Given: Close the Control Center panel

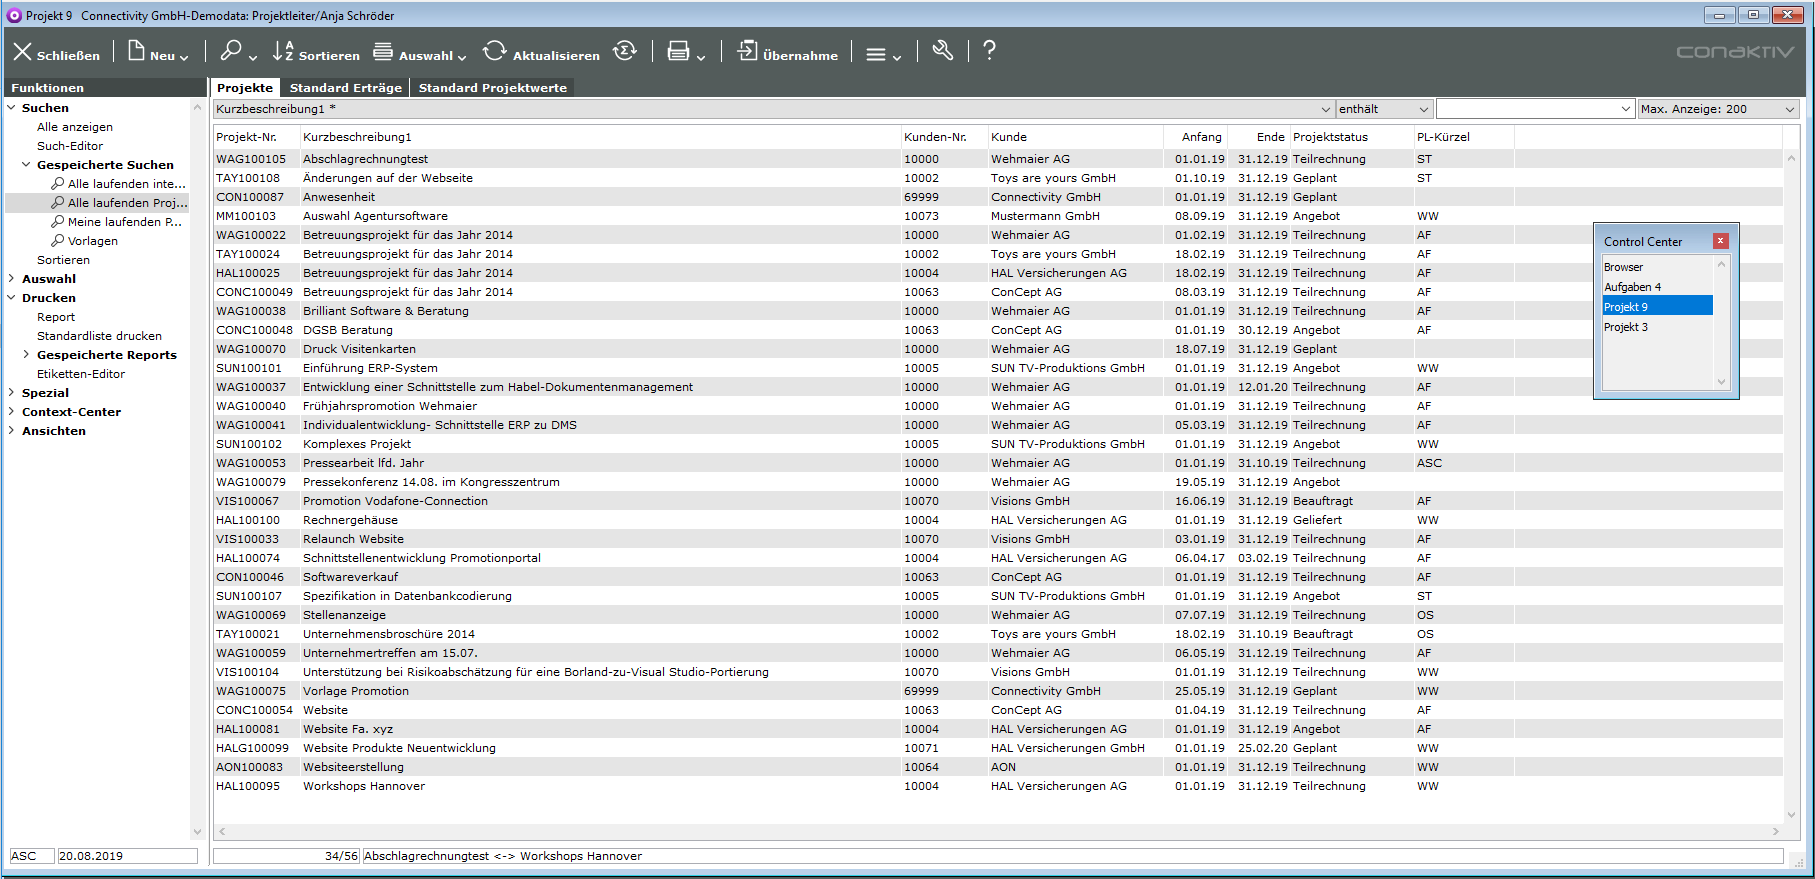Looking at the screenshot, I should [1720, 241].
